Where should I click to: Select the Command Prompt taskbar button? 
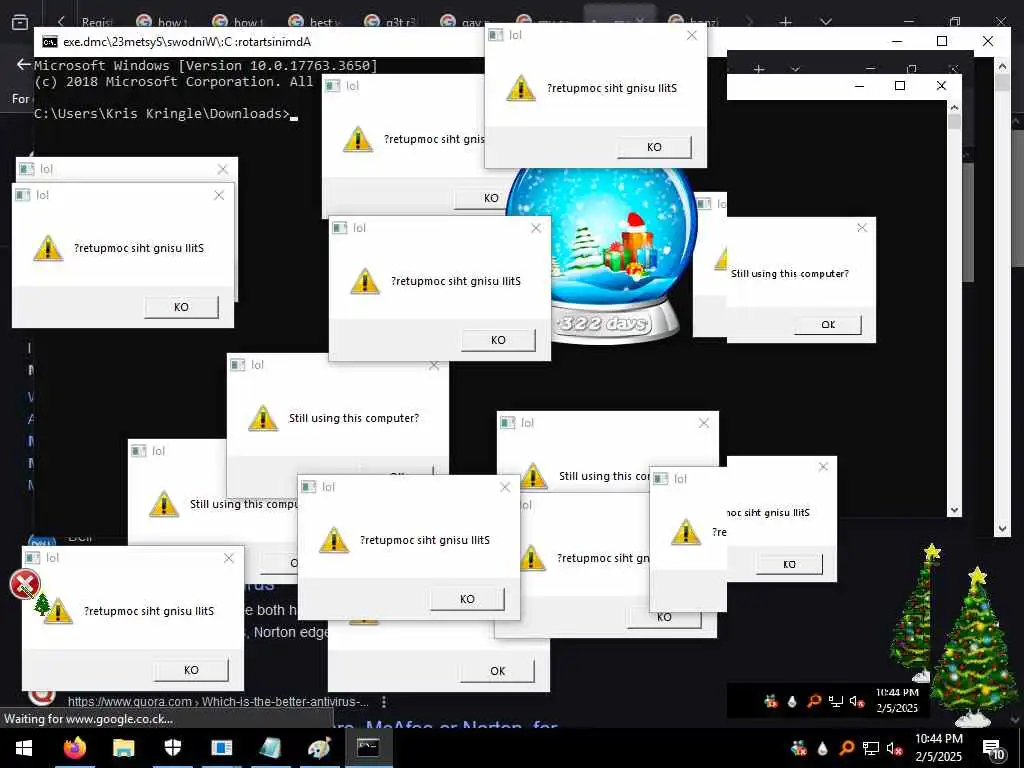pos(368,748)
